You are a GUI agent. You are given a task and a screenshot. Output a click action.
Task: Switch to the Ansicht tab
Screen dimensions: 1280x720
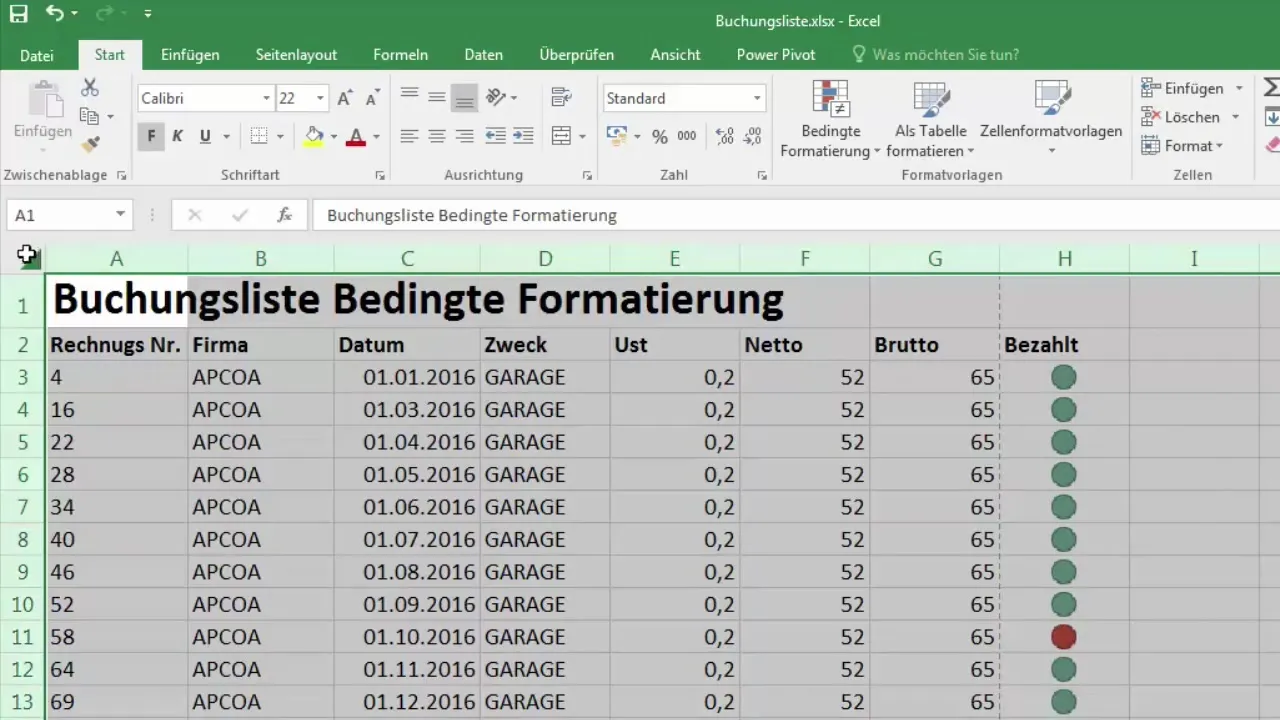click(675, 55)
